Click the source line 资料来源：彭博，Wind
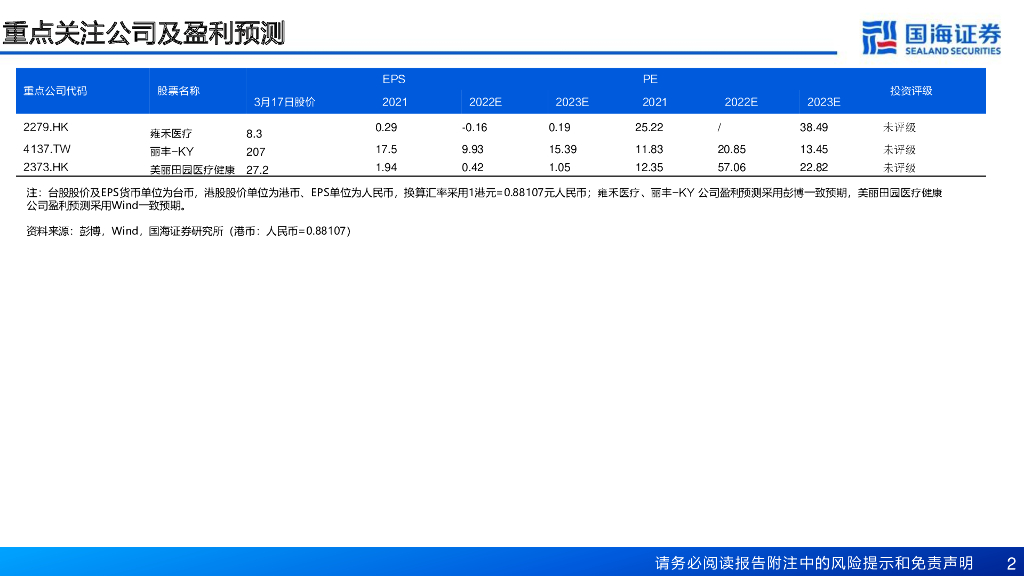Image resolution: width=1024 pixels, height=576 pixels. [189, 231]
